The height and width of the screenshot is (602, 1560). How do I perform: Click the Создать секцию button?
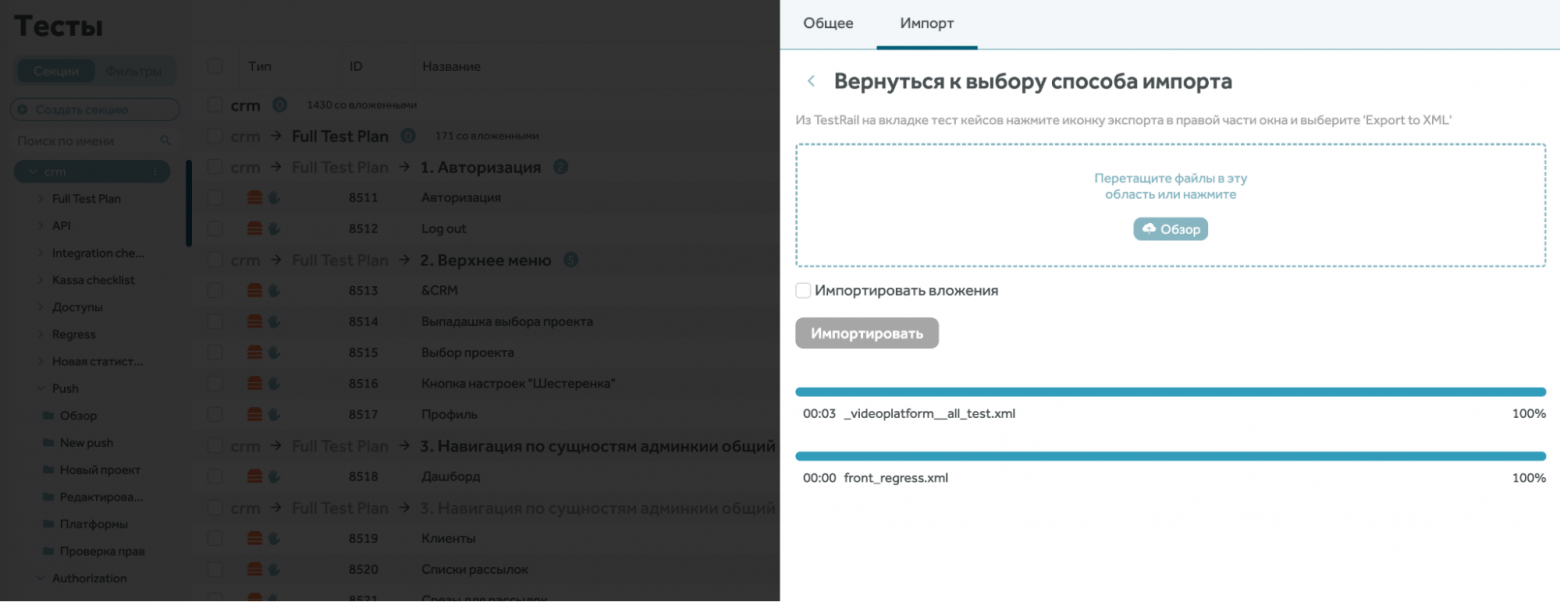point(95,110)
